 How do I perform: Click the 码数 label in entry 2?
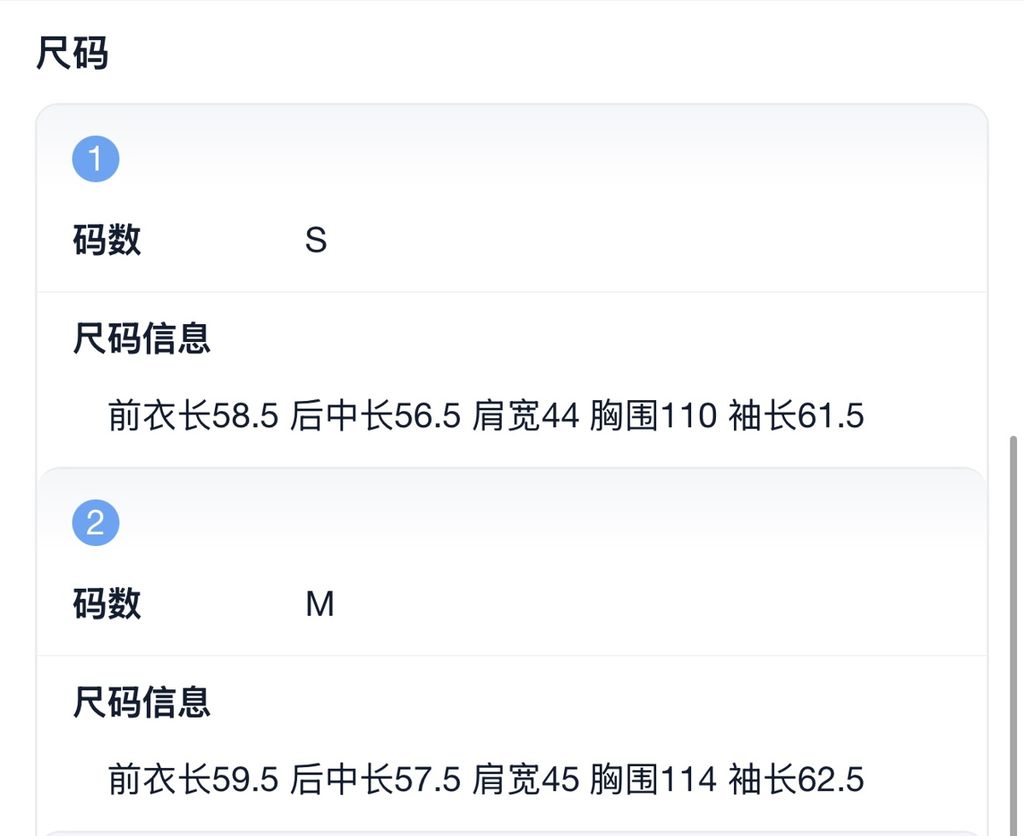click(106, 604)
